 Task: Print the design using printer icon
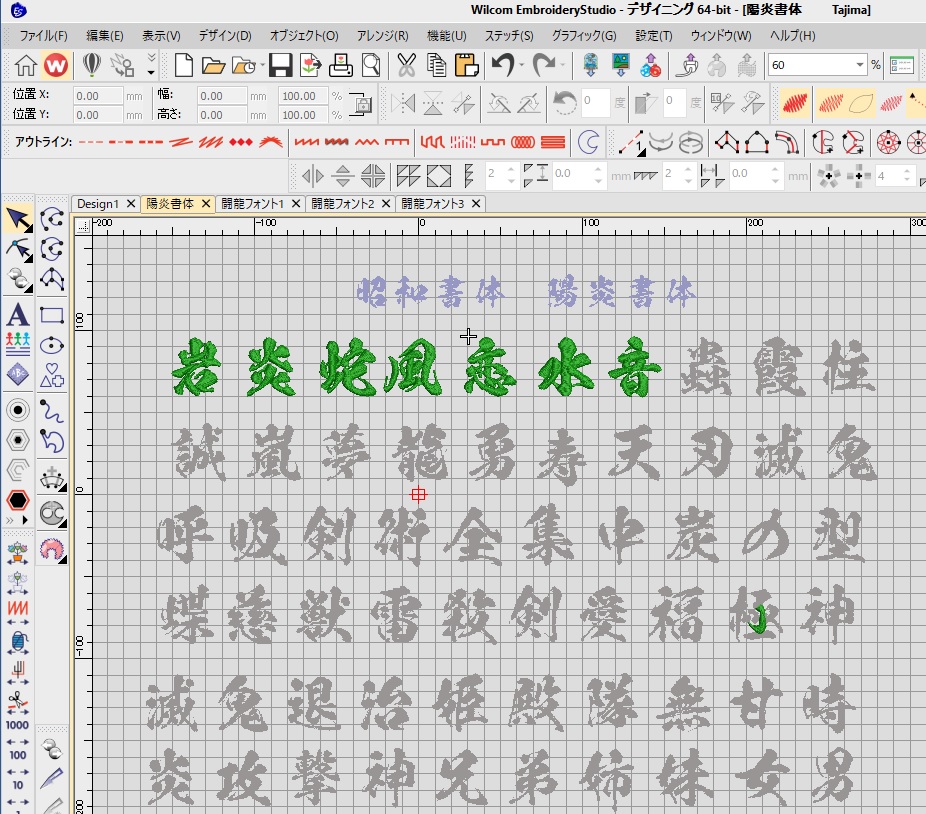(340, 65)
